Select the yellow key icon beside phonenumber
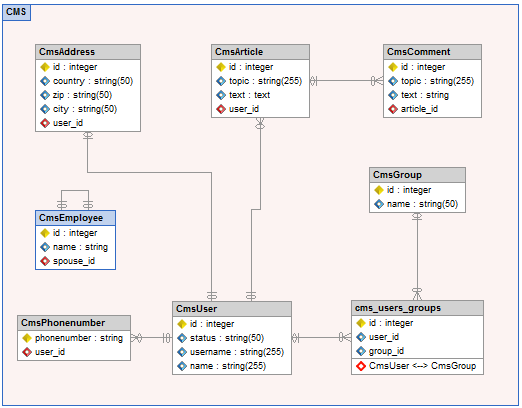Image resolution: width=522 pixels, height=408 pixels. coord(27,338)
